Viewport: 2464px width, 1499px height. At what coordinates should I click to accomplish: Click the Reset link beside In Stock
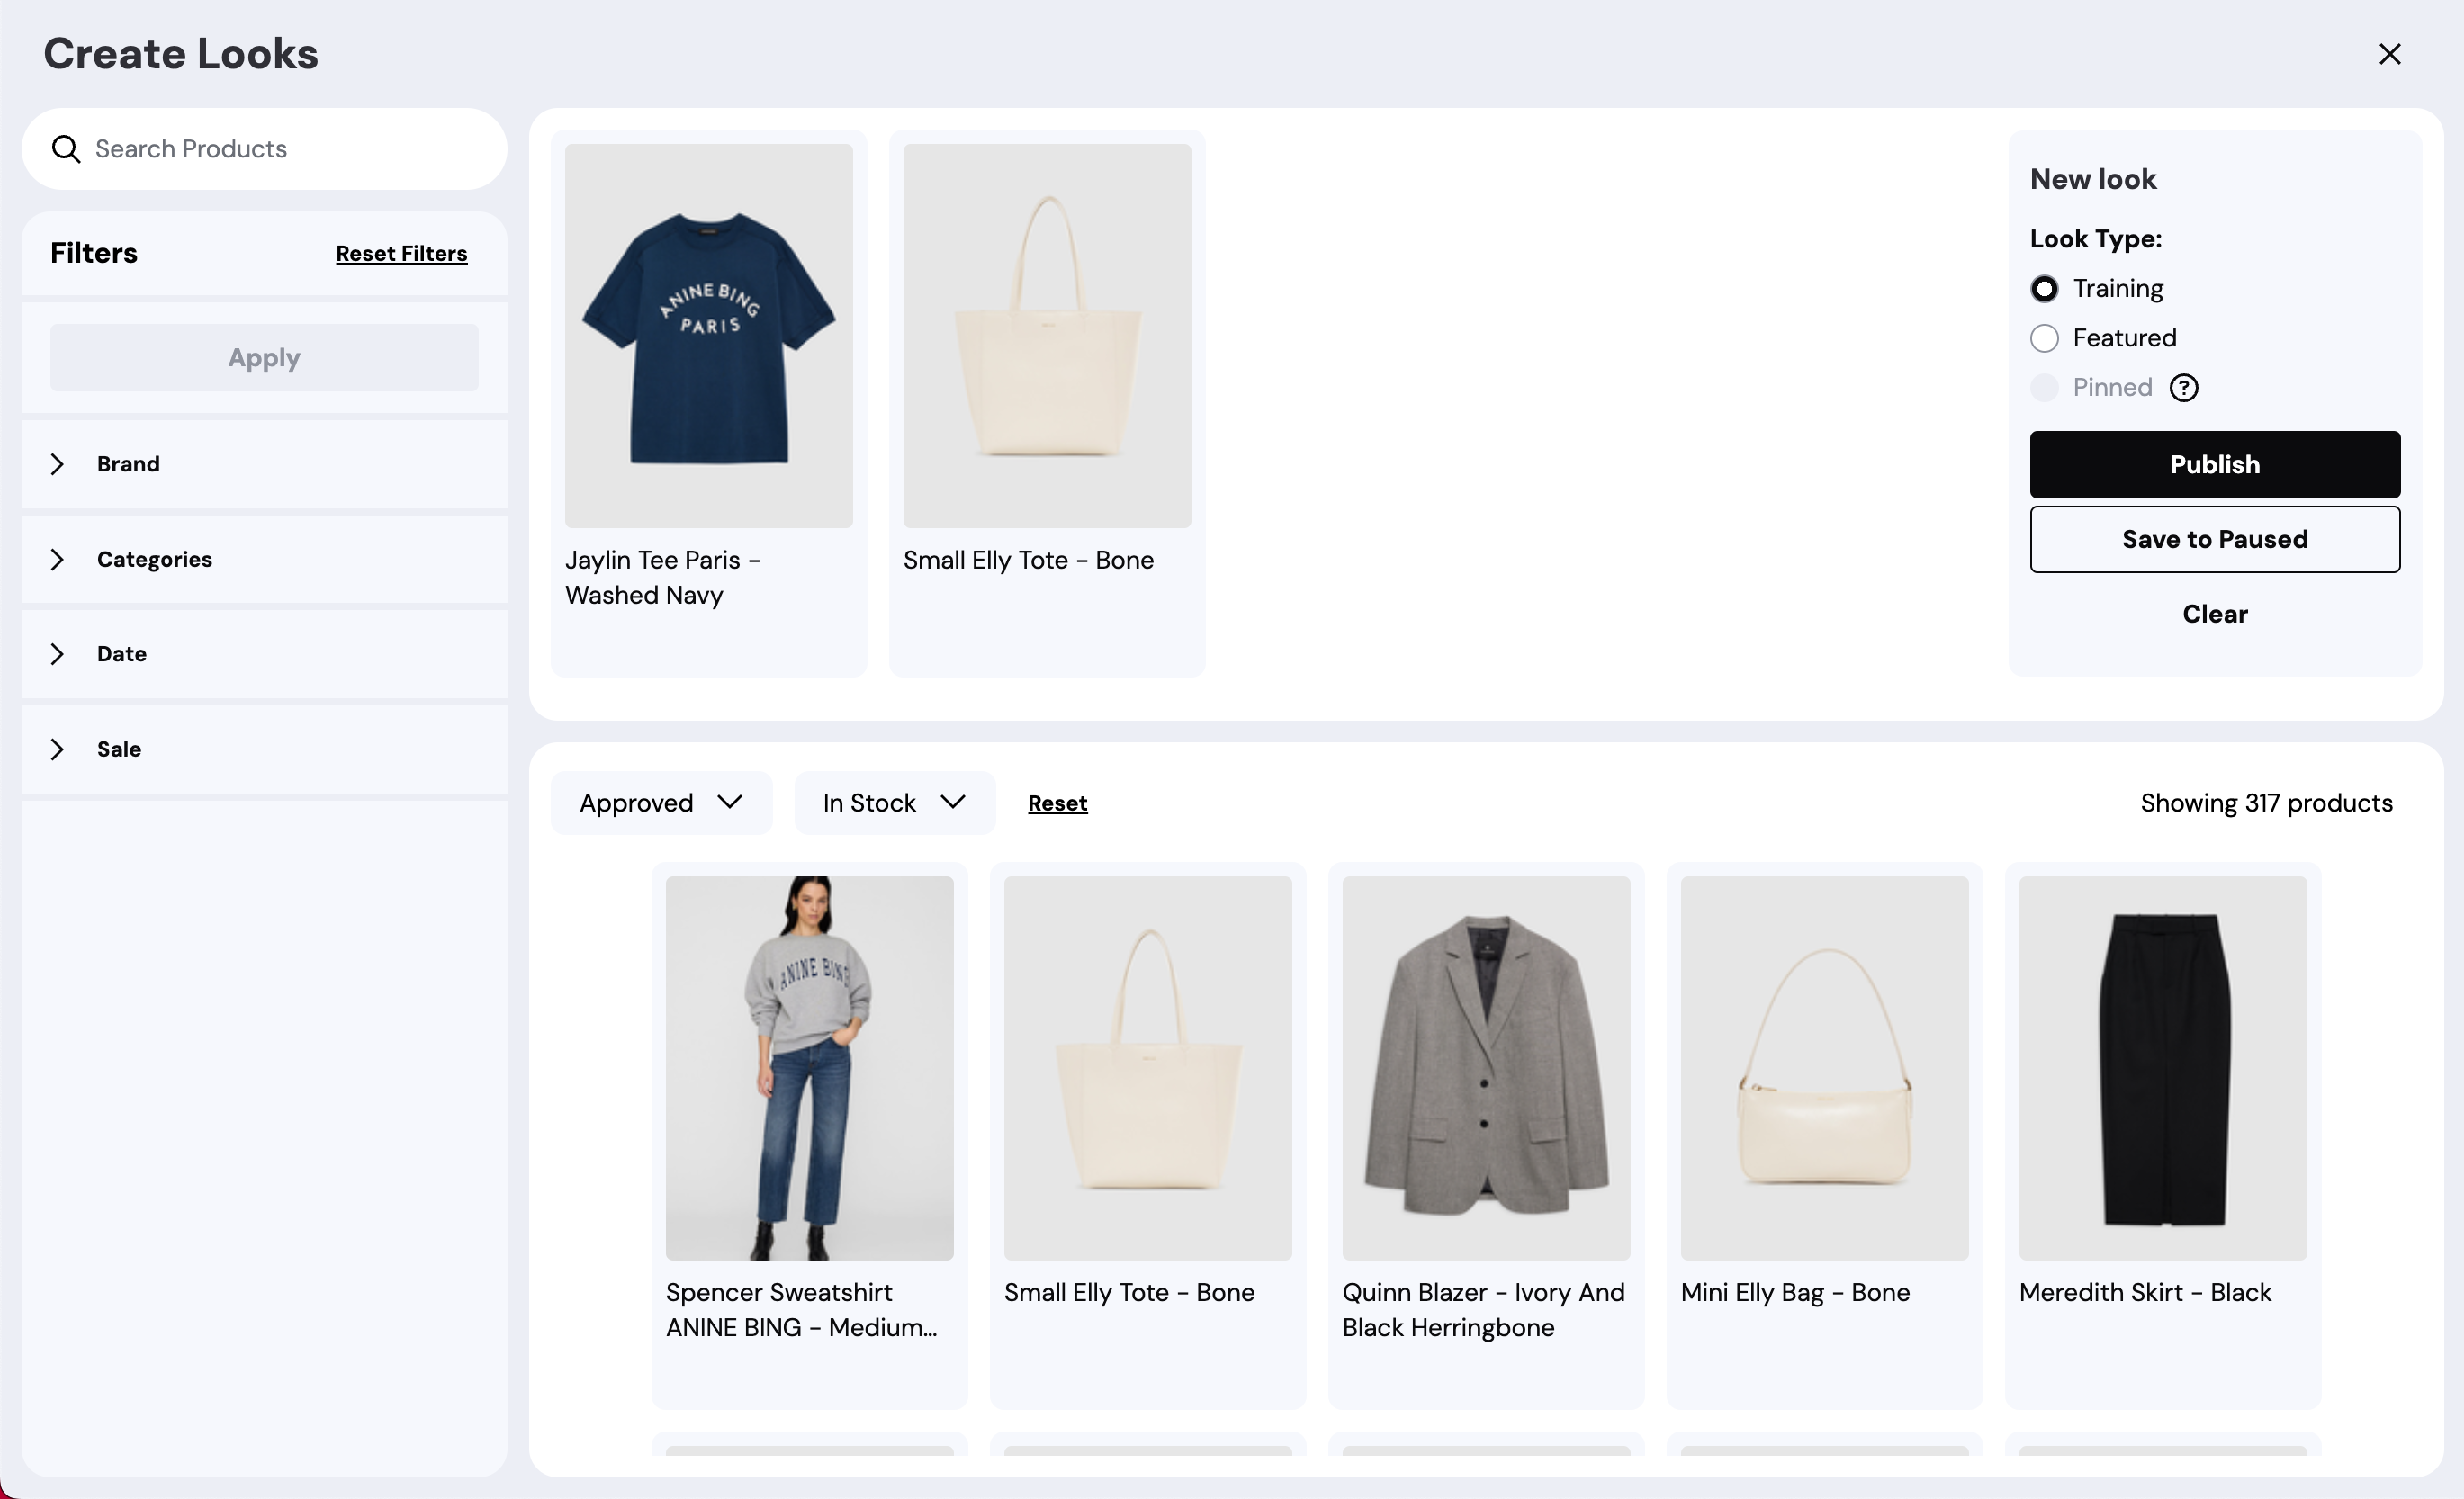tap(1057, 803)
